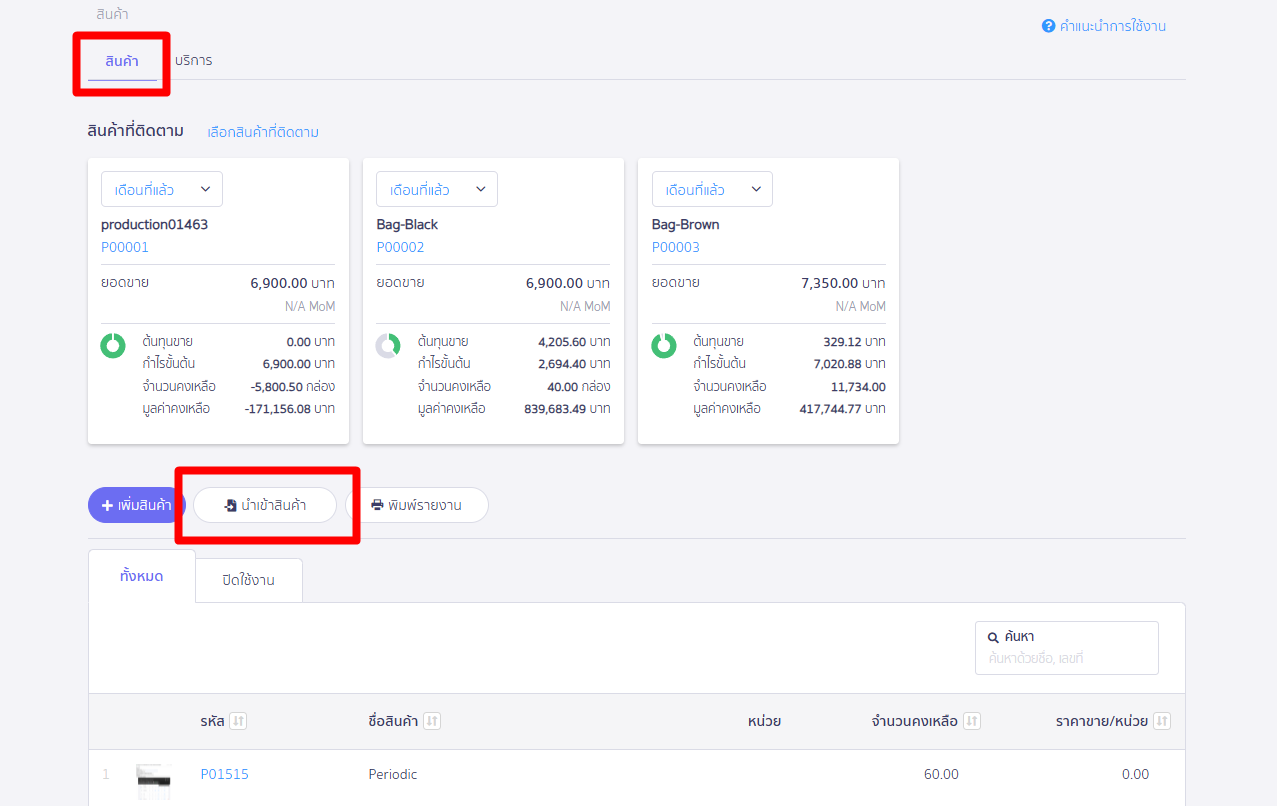Click the พิมพ์รายงาน print button

pyautogui.click(x=417, y=505)
